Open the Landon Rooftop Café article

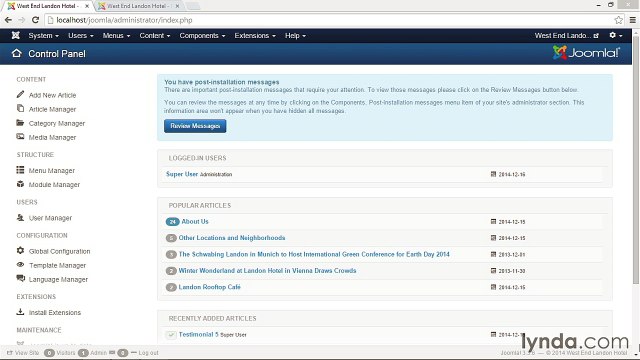209,287
